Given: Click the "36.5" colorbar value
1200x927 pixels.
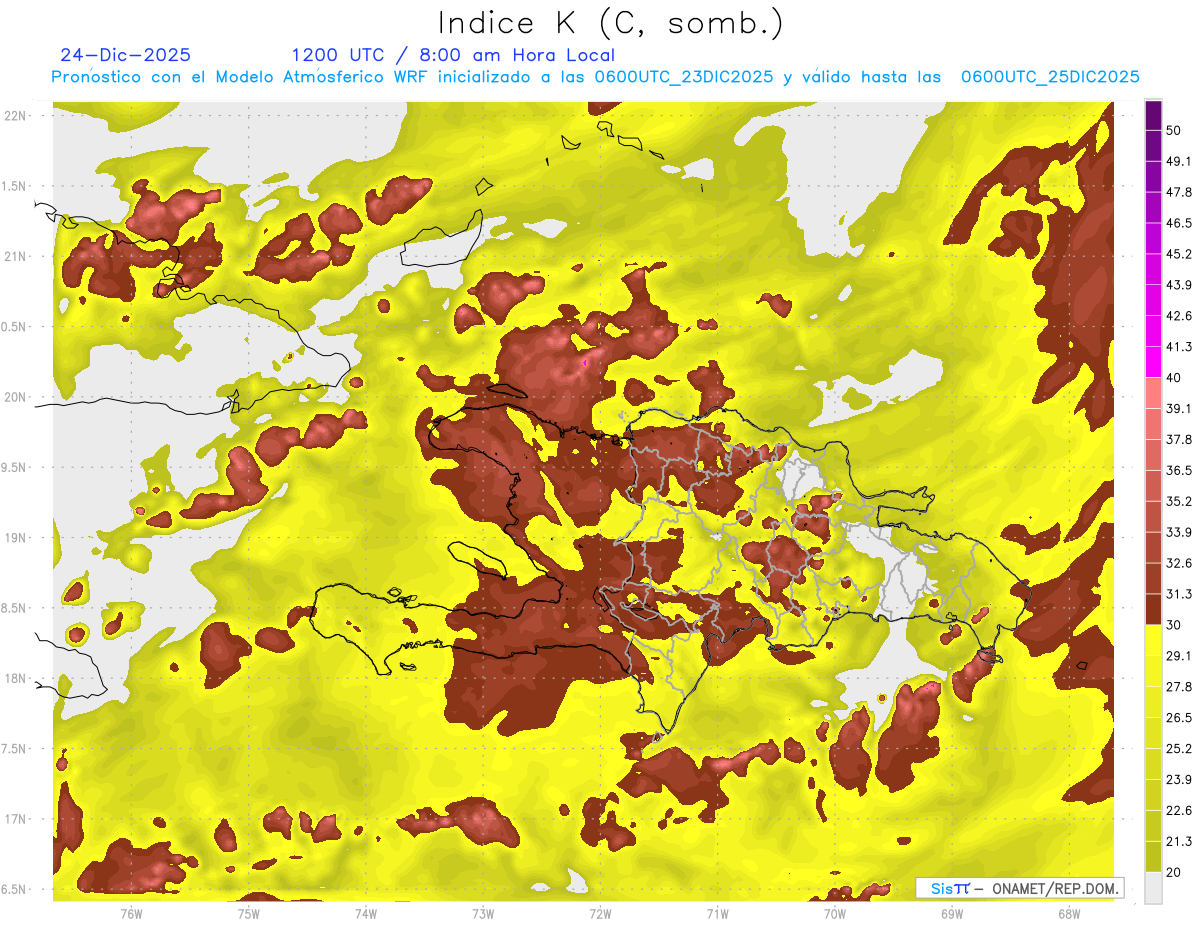Looking at the screenshot, I should click(1179, 470).
